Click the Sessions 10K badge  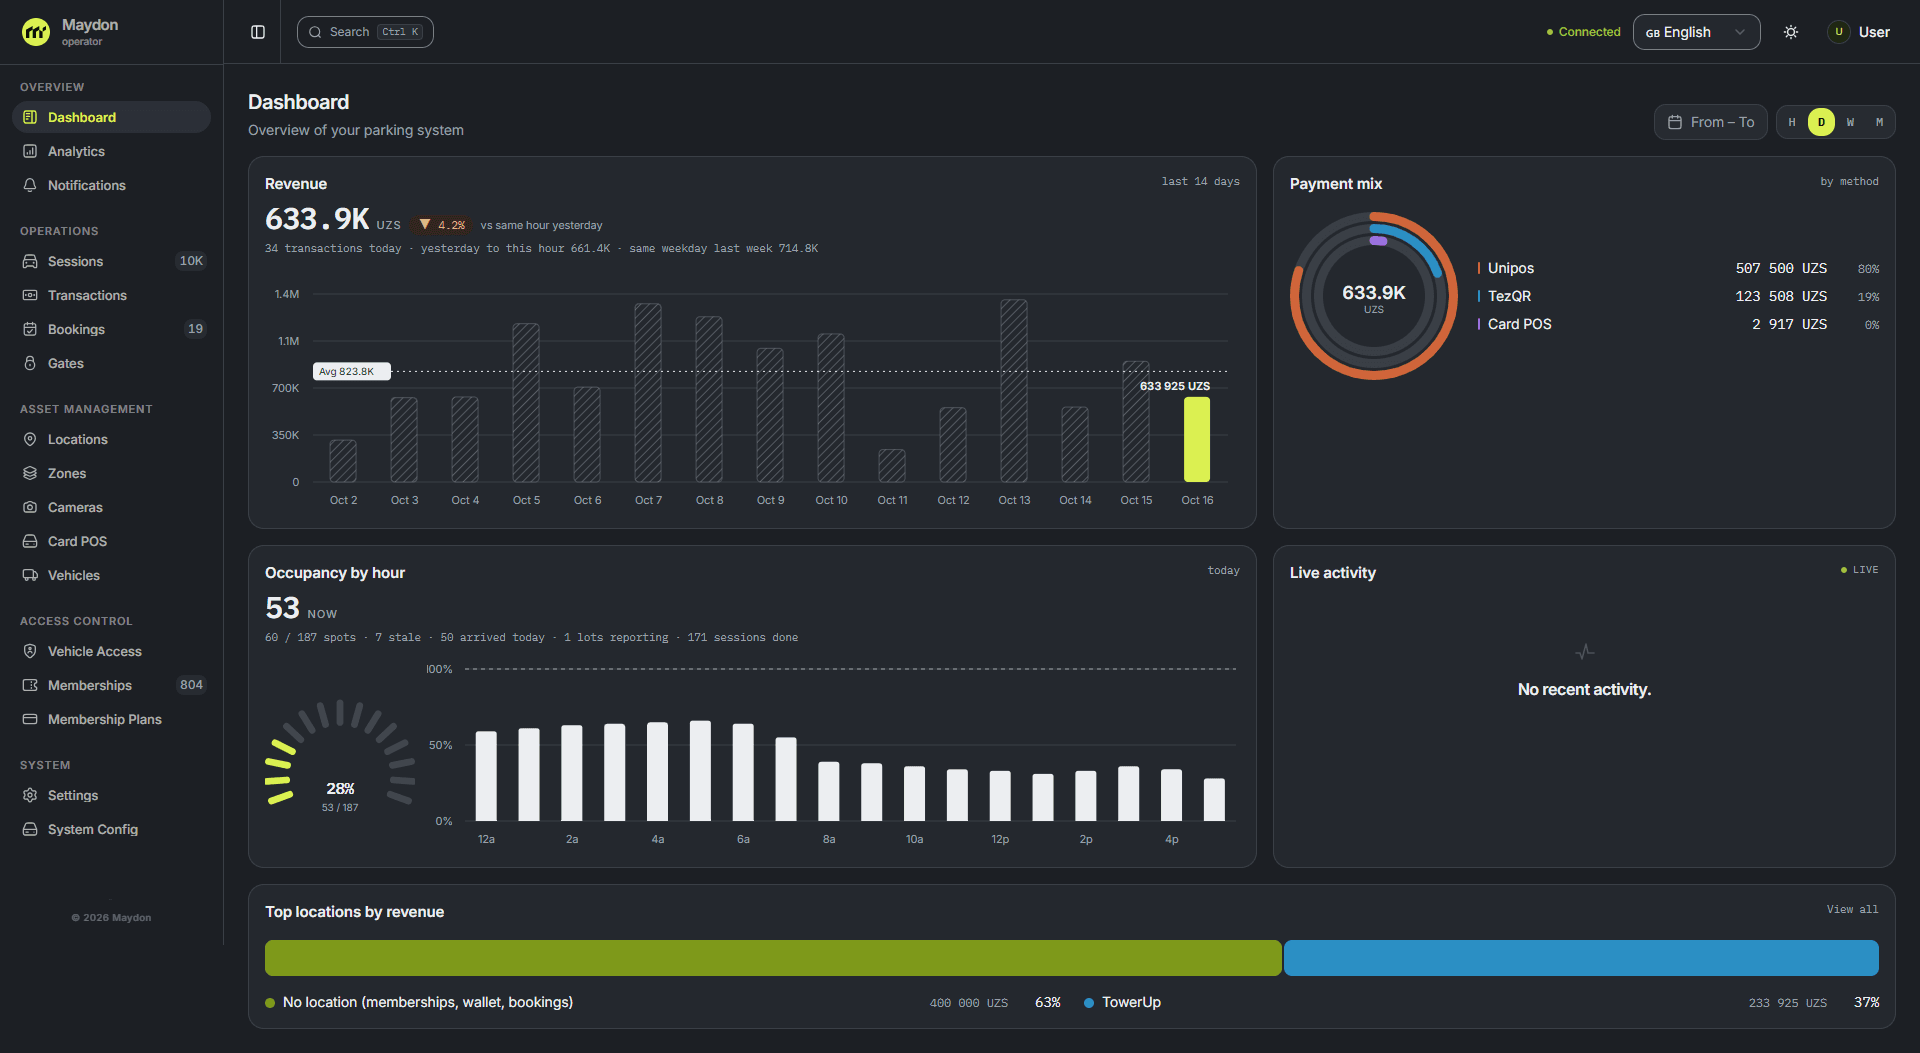(x=191, y=261)
